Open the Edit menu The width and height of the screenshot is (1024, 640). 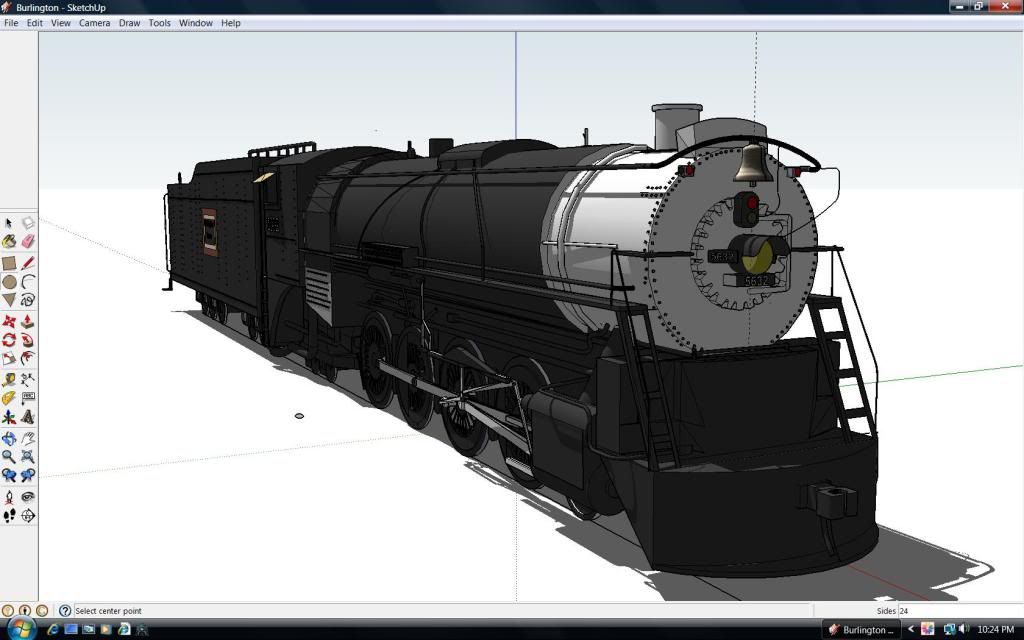pos(35,23)
